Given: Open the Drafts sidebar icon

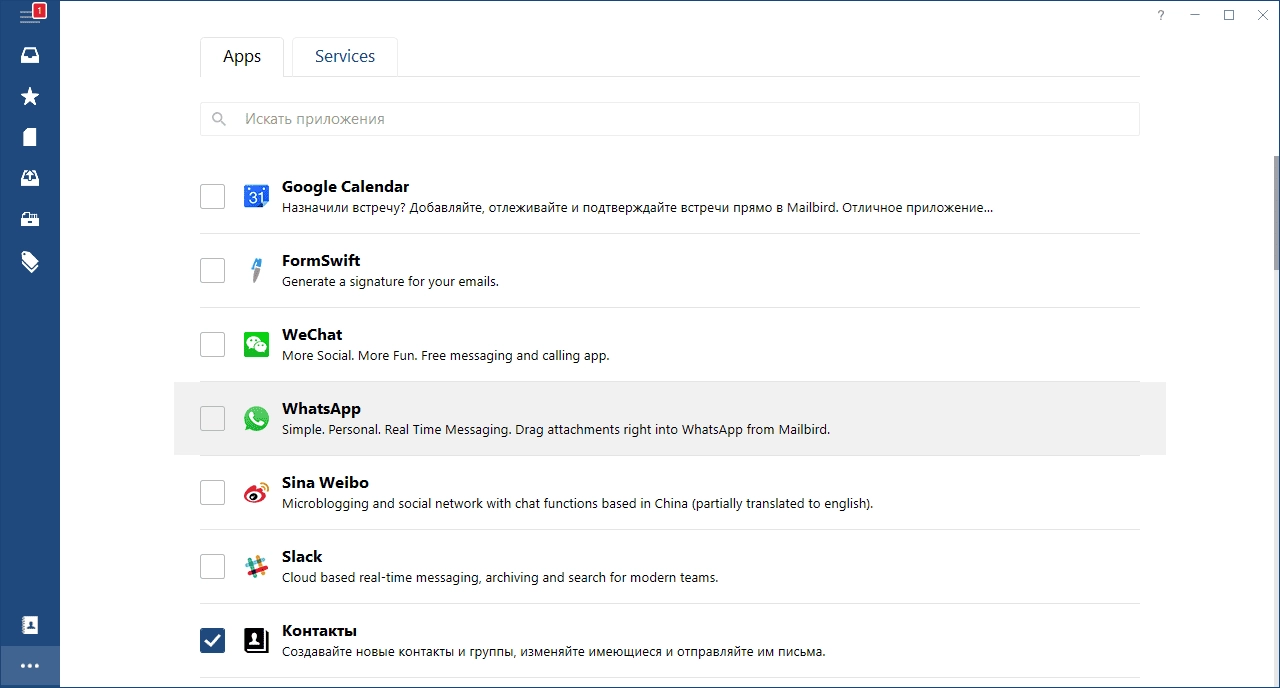Looking at the screenshot, I should pyautogui.click(x=30, y=137).
